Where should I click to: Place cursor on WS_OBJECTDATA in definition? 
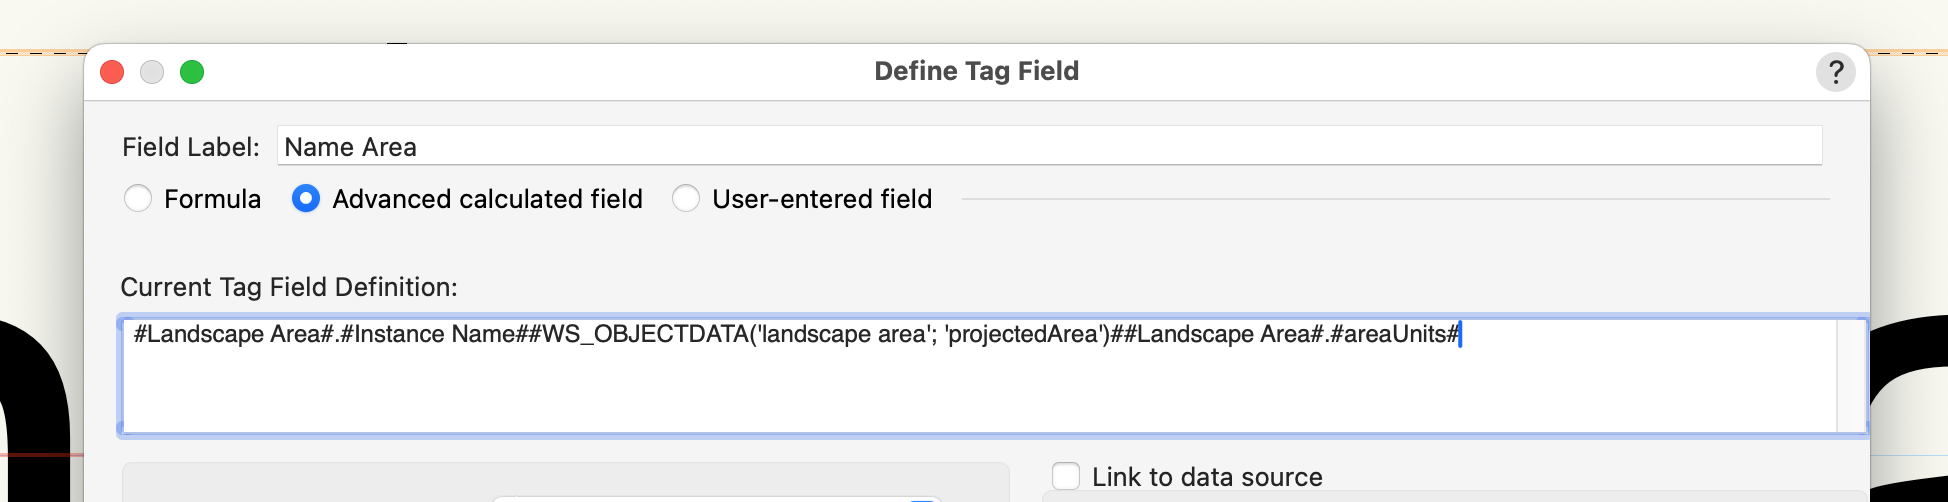click(645, 334)
